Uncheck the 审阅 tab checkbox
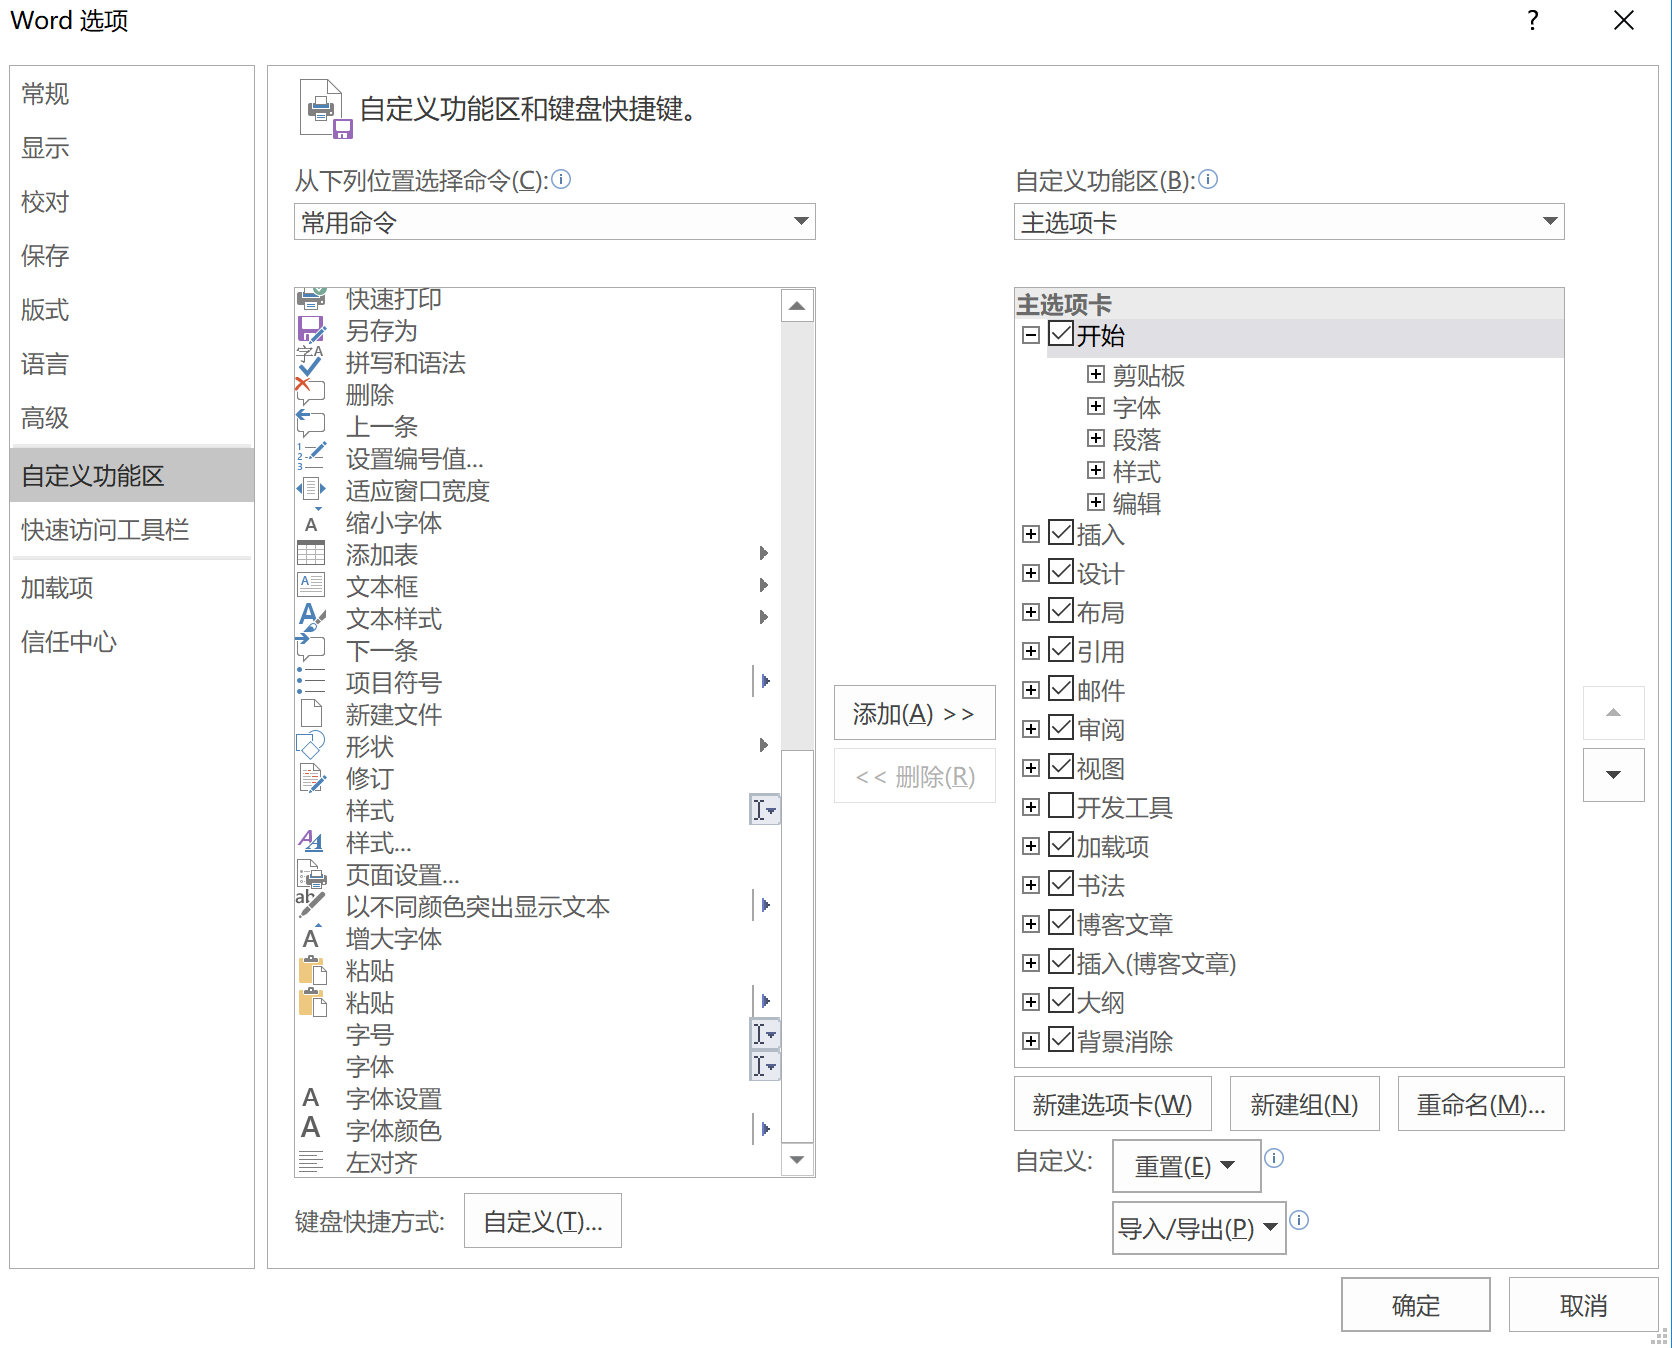The image size is (1672, 1348). tap(1061, 728)
